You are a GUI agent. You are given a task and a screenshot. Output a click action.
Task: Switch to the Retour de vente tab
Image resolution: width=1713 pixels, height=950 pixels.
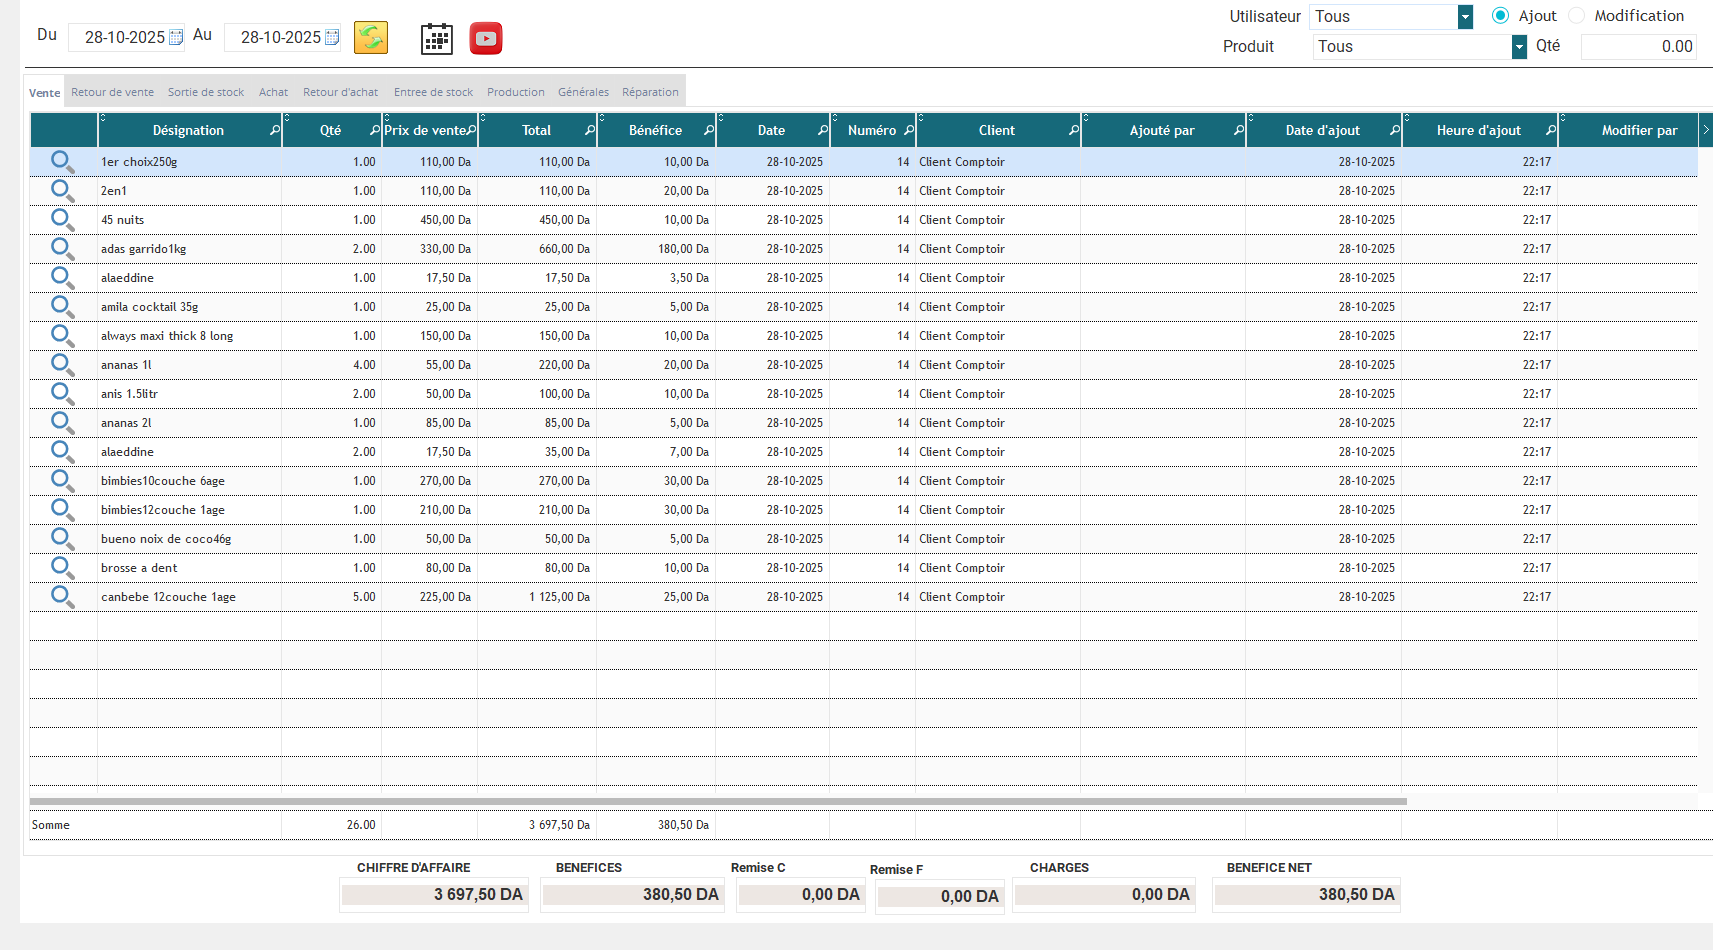point(112,92)
